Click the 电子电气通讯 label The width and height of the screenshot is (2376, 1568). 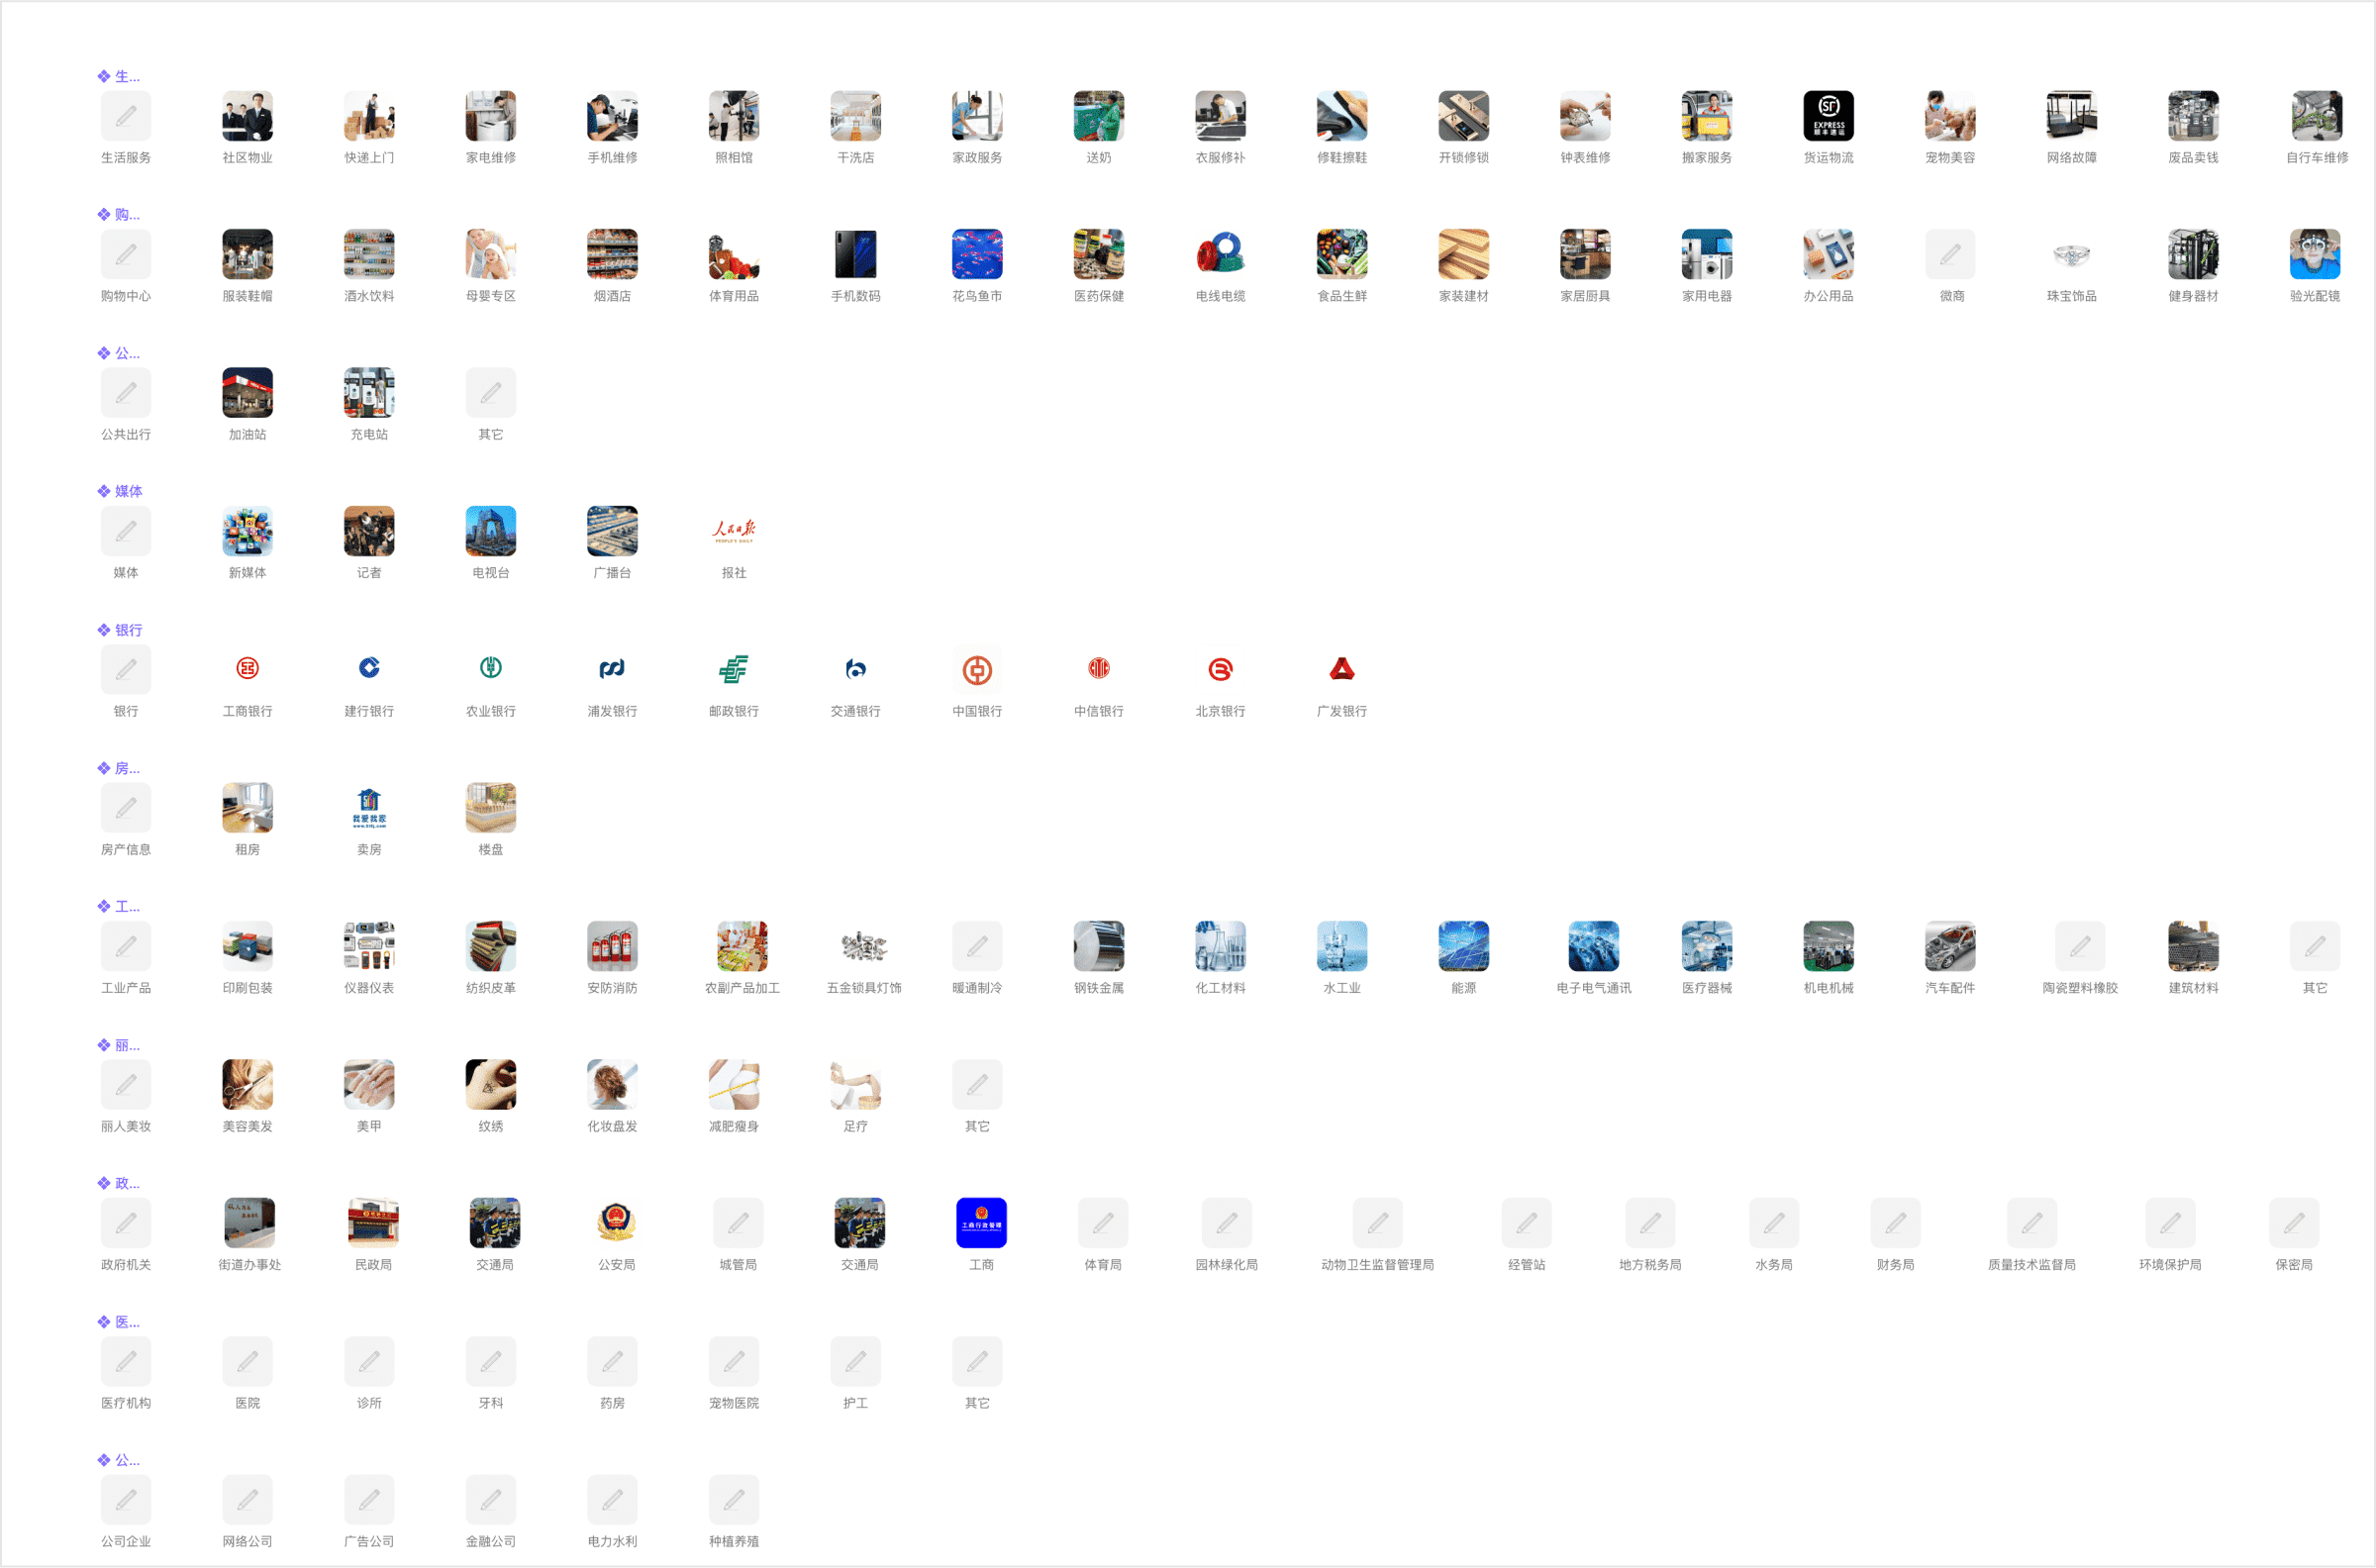point(1593,988)
